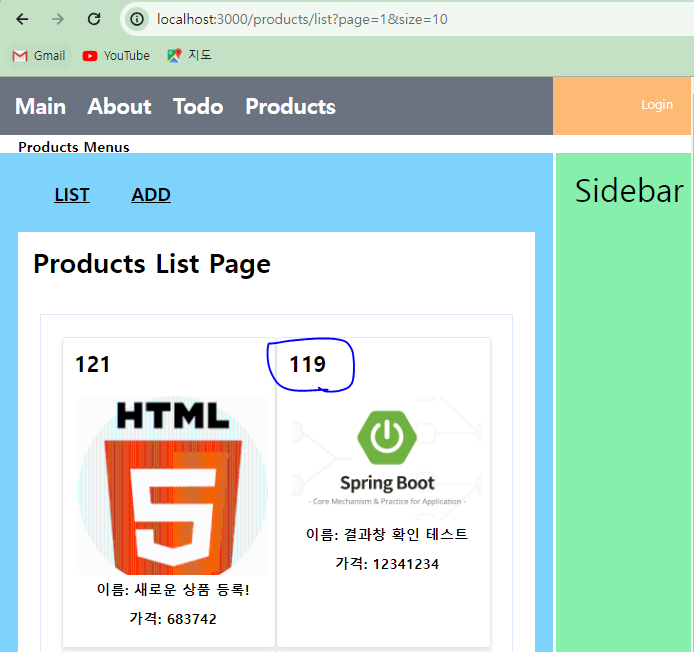Click the browser forward arrow
The image size is (694, 652).
pyautogui.click(x=58, y=19)
